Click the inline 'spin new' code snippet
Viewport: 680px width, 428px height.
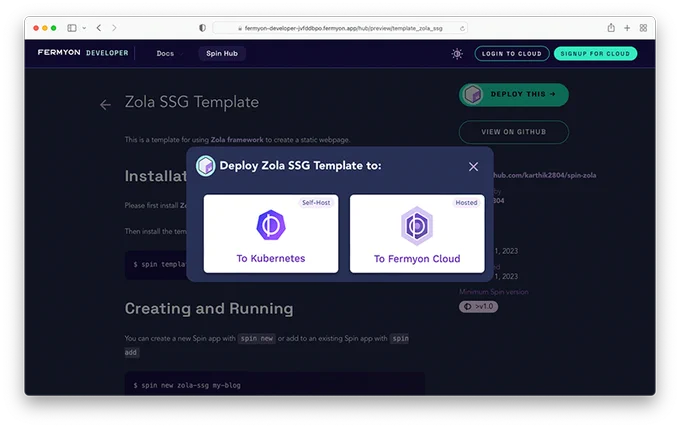(257, 338)
